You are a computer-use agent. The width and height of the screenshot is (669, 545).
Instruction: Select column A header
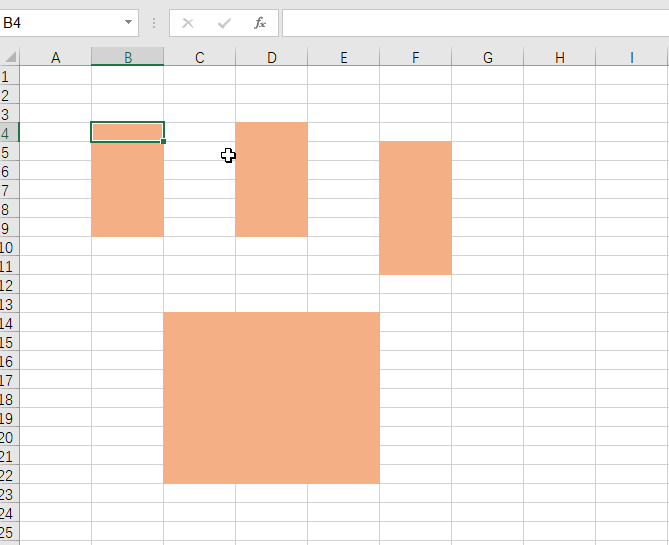point(55,57)
